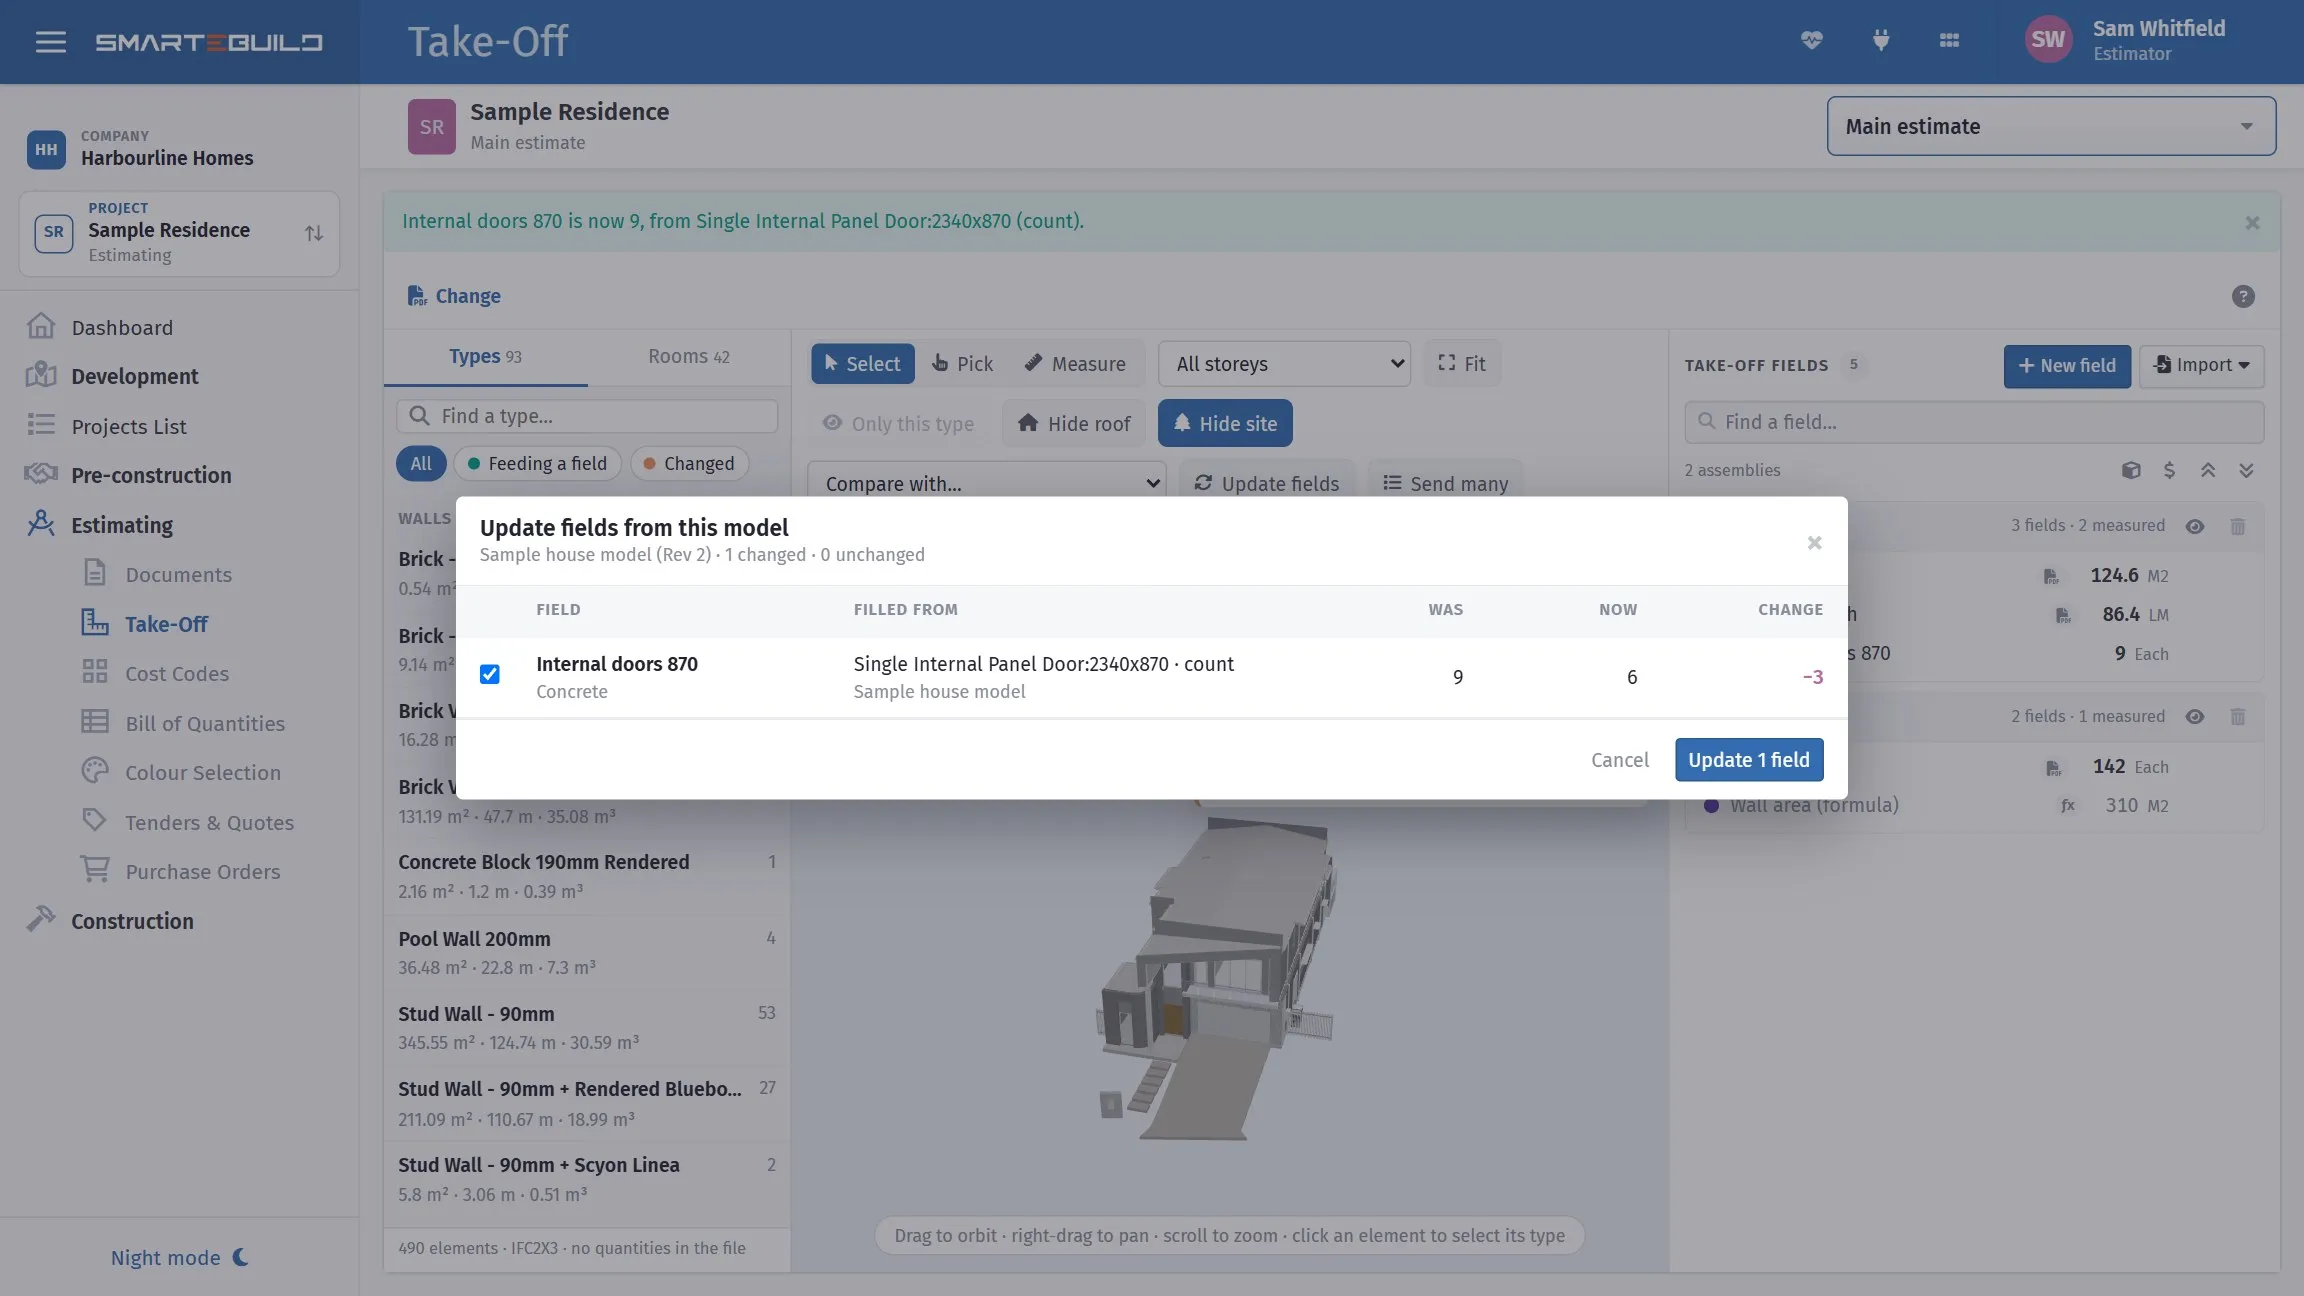Open Bill of Quantities in sidebar
The image size is (2304, 1296).
pos(205,723)
